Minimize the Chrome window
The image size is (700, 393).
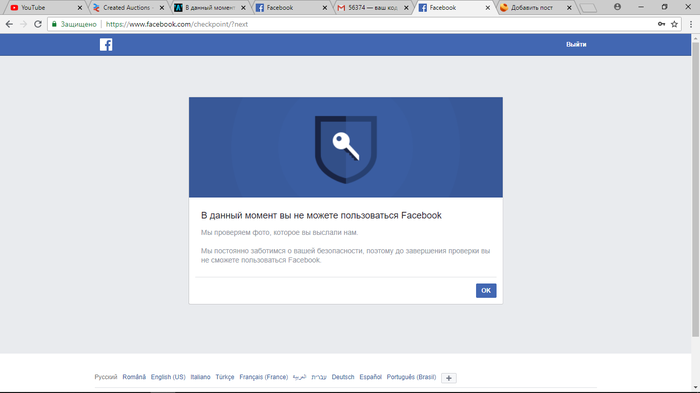click(x=641, y=7)
